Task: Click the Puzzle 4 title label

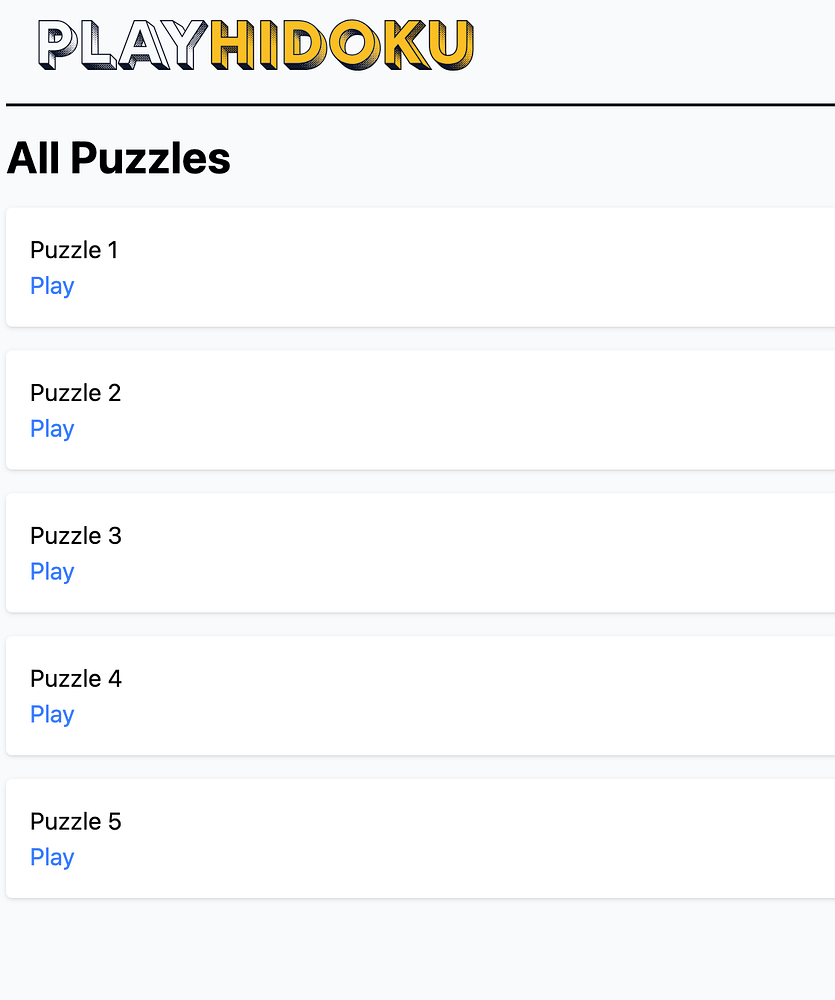Action: [x=75, y=679]
